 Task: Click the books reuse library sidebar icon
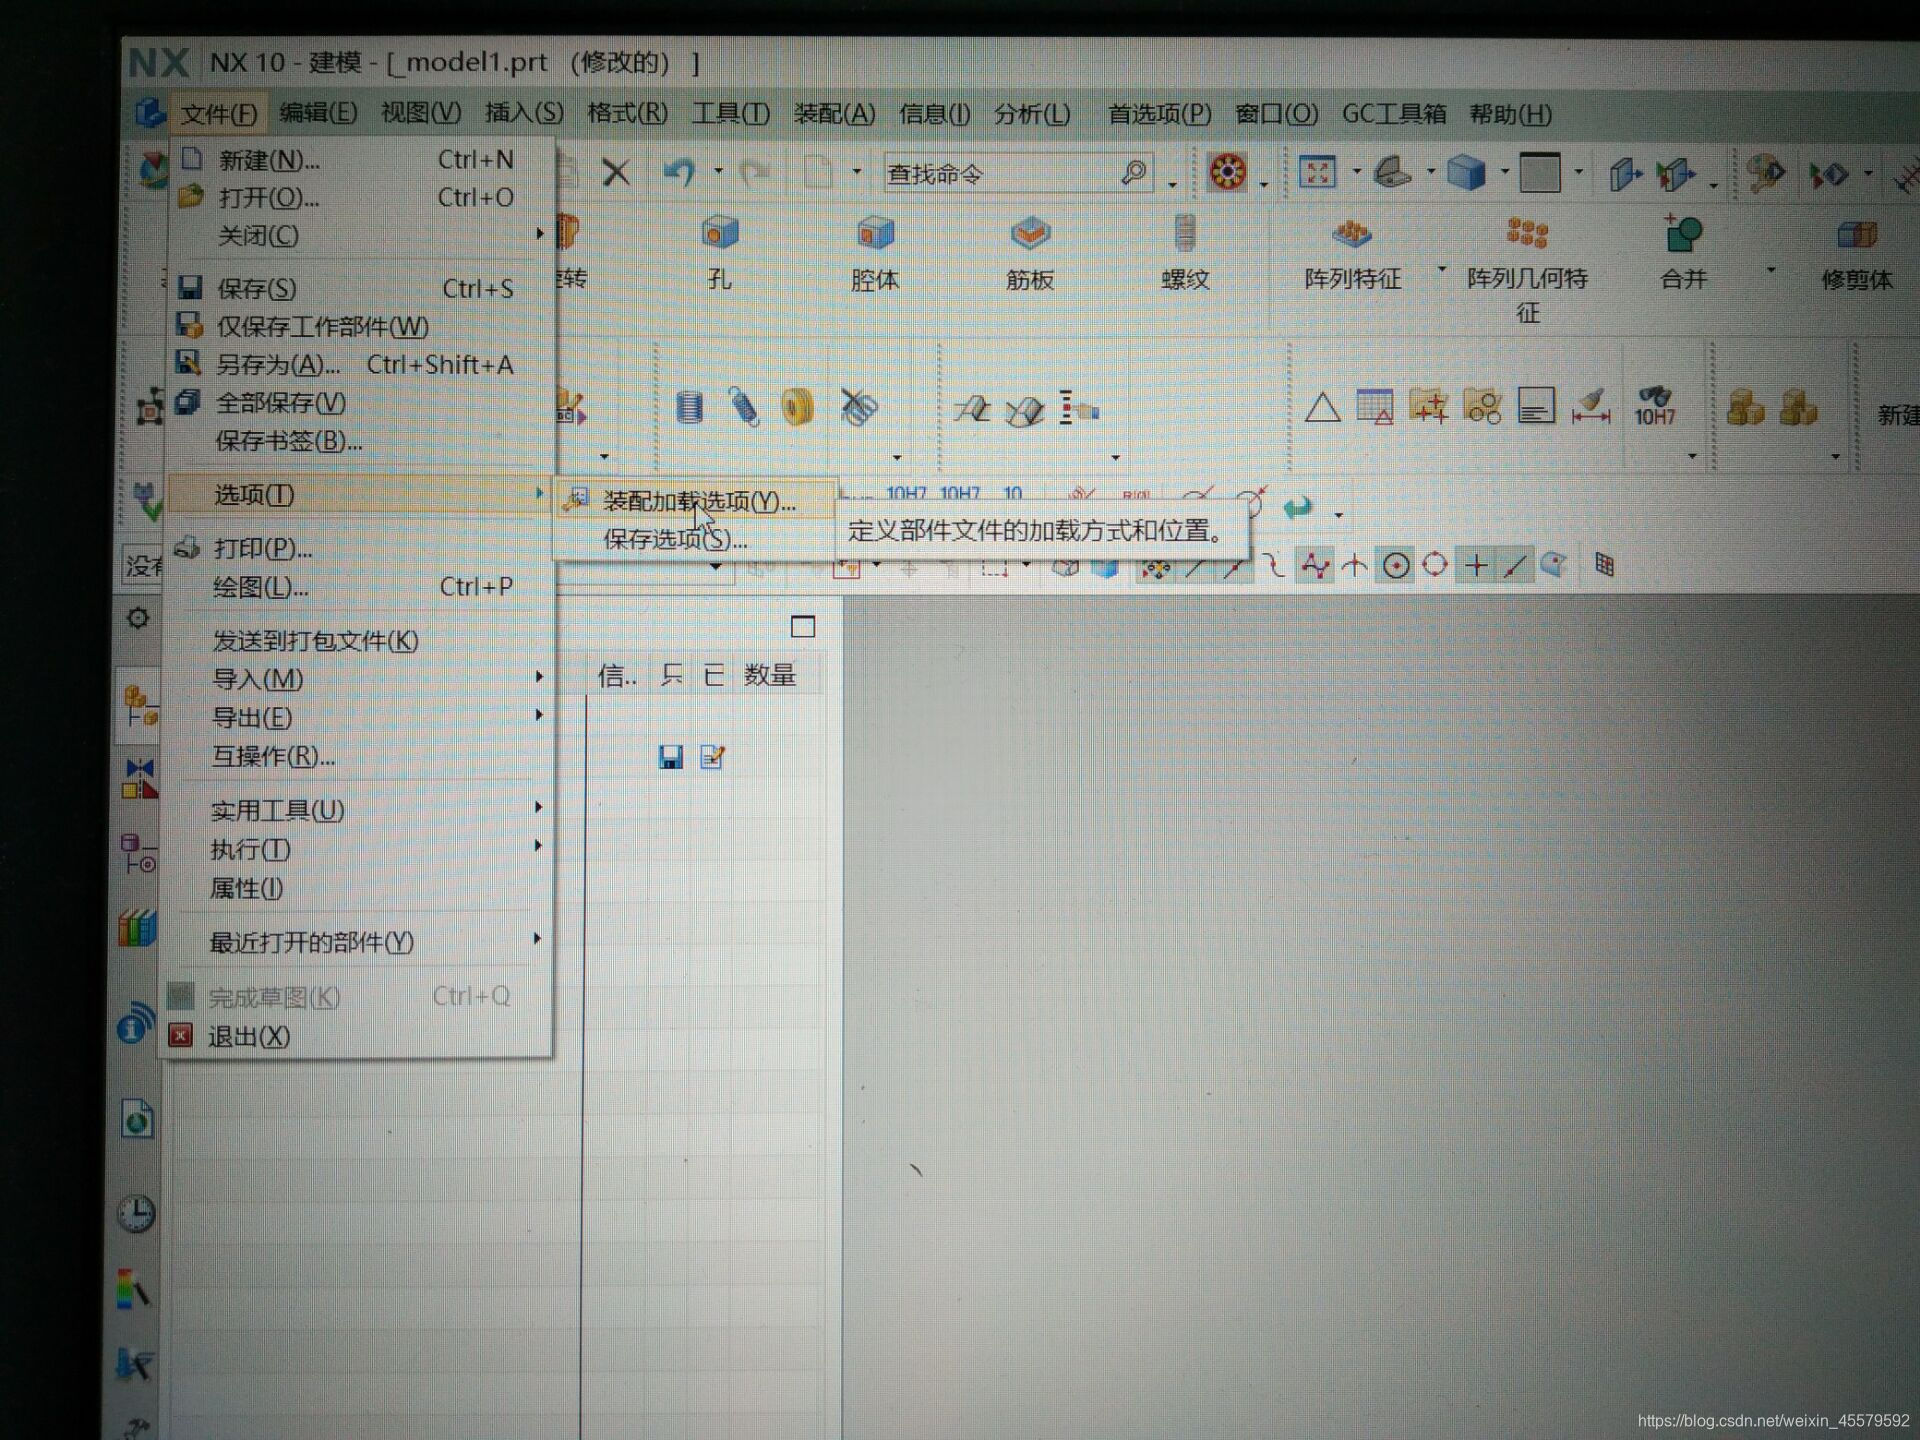[x=137, y=929]
